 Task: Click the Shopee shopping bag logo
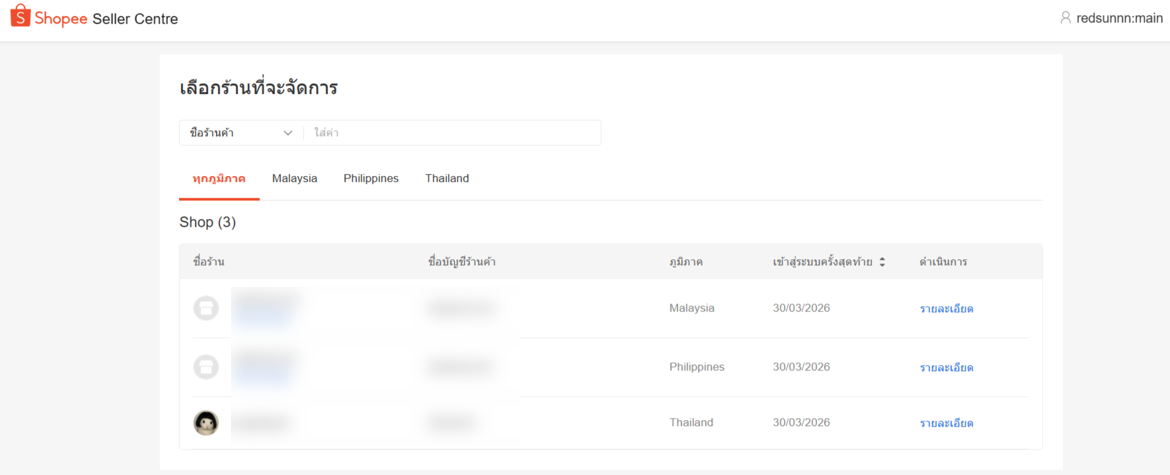coord(20,18)
